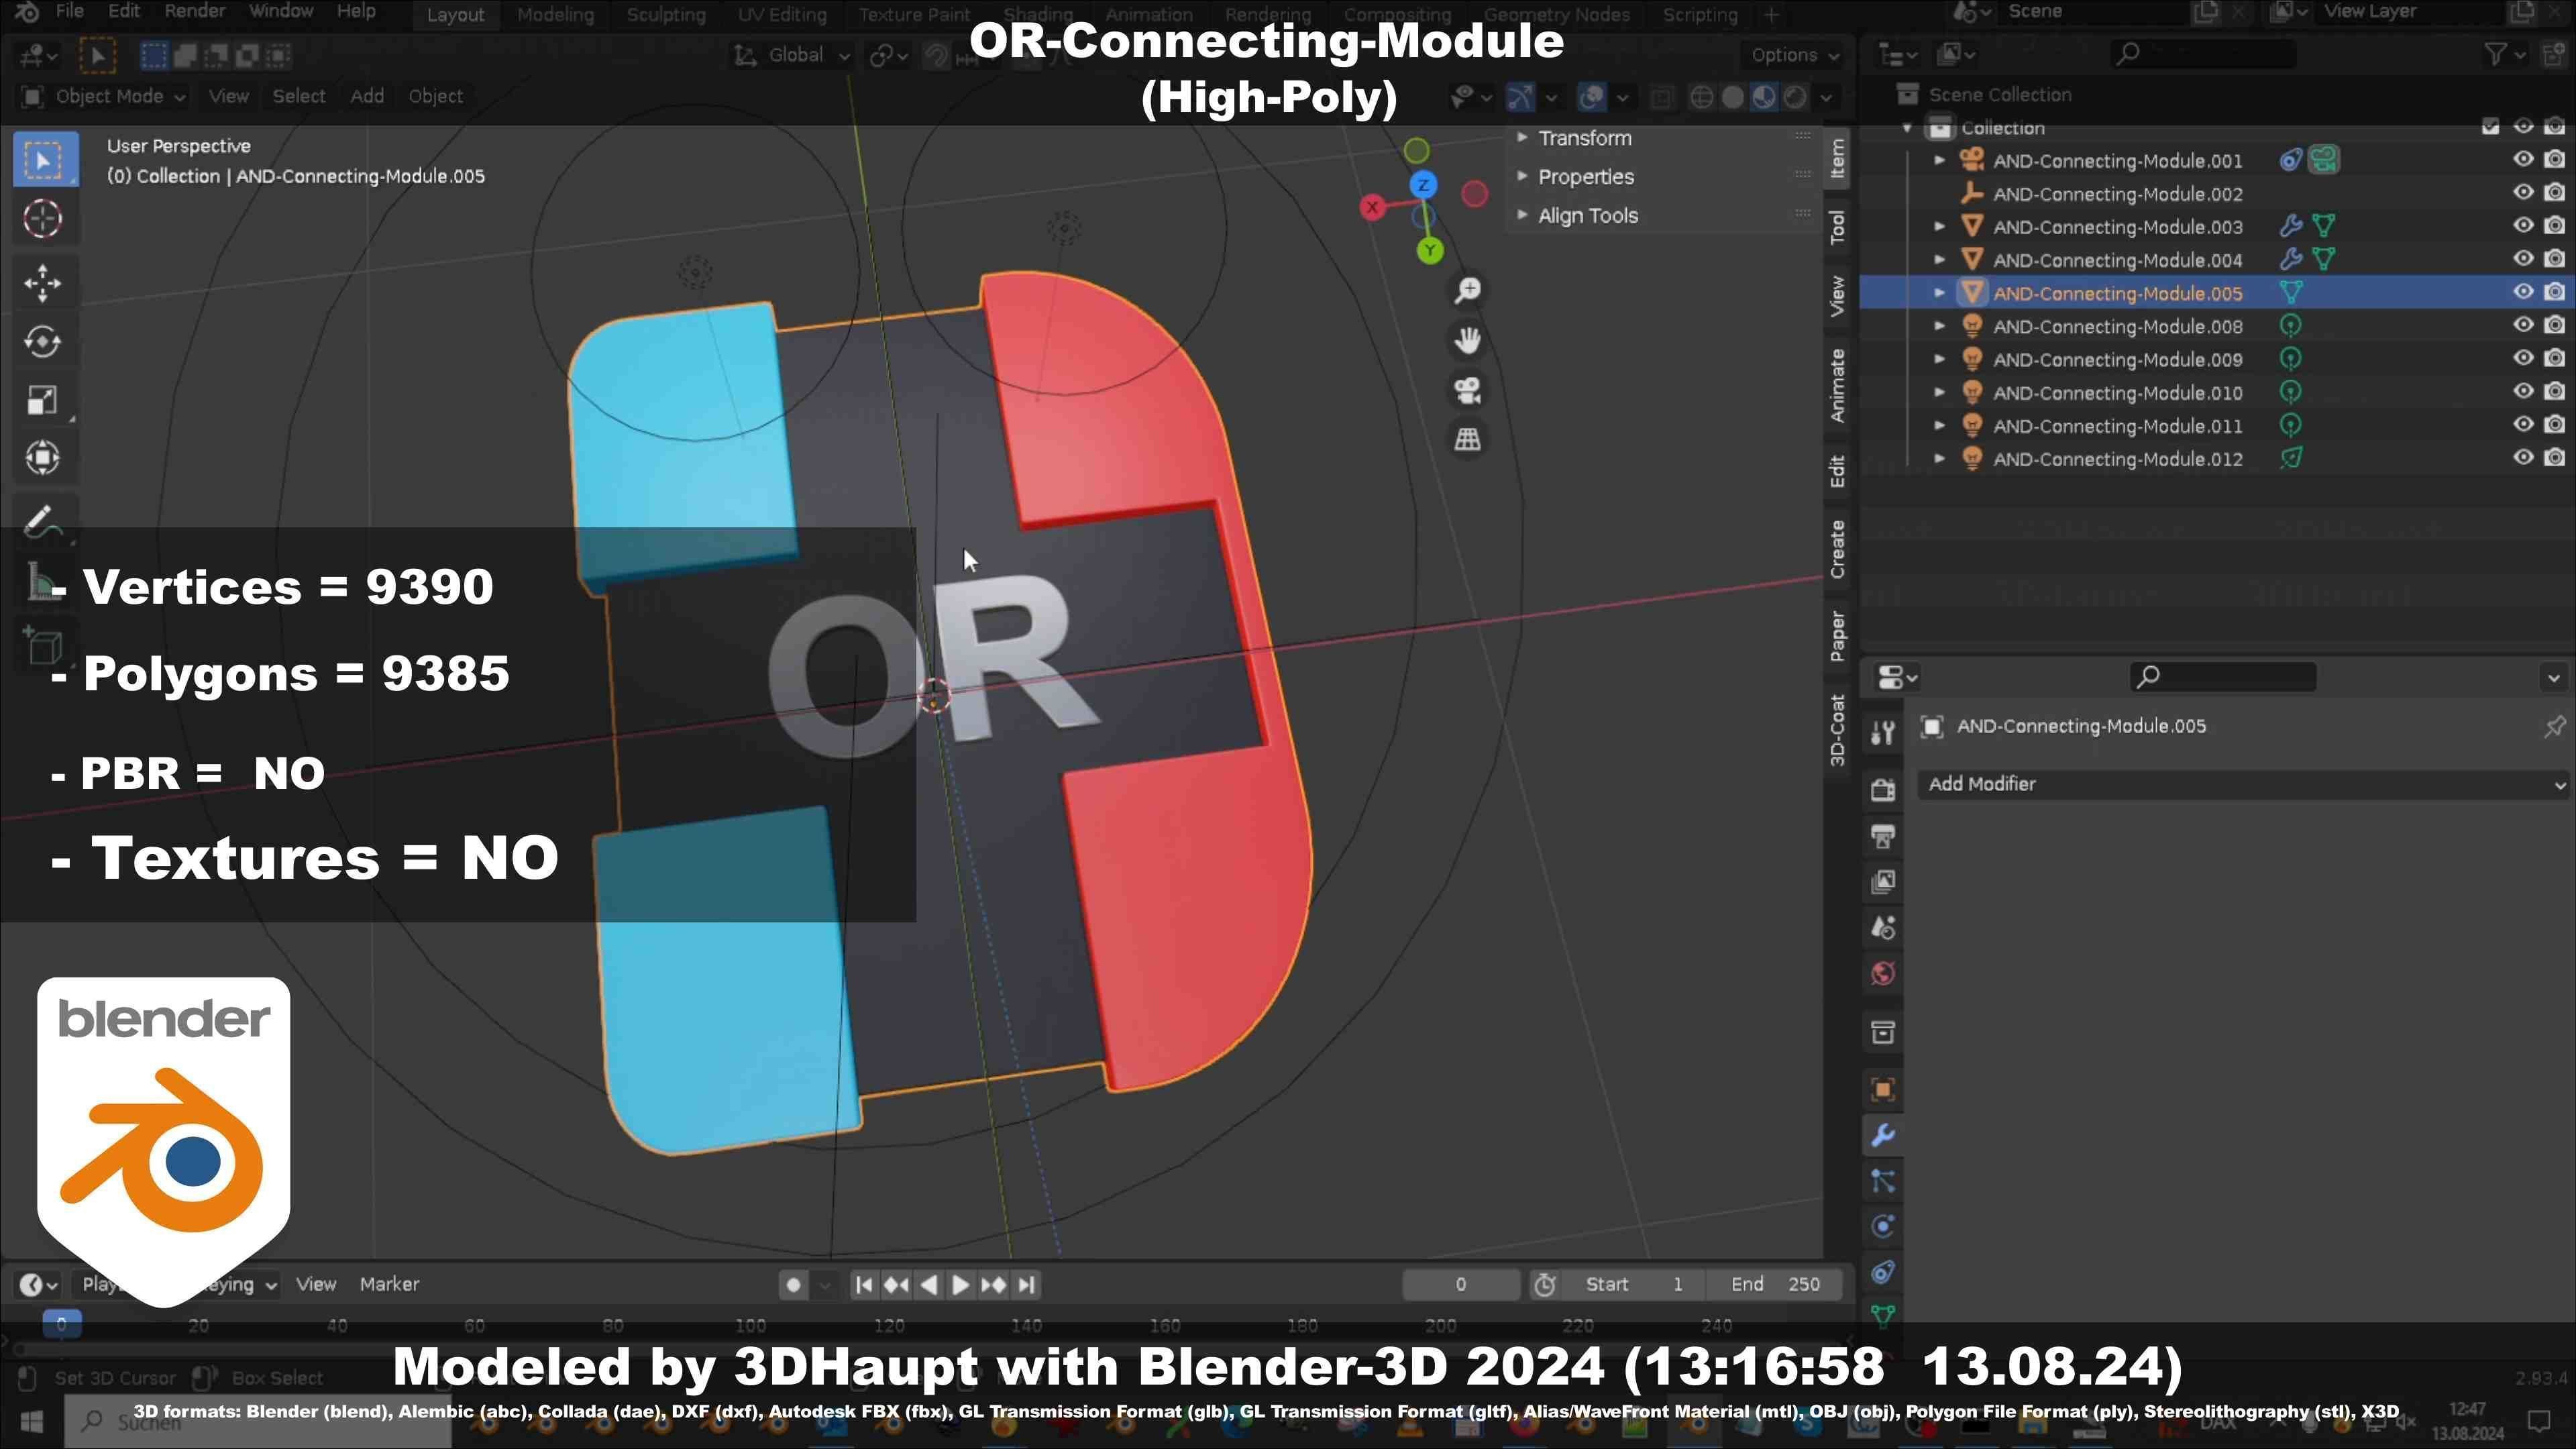Open the Scene properties tab icon
The height and width of the screenshot is (1449, 2576).
point(1883,928)
